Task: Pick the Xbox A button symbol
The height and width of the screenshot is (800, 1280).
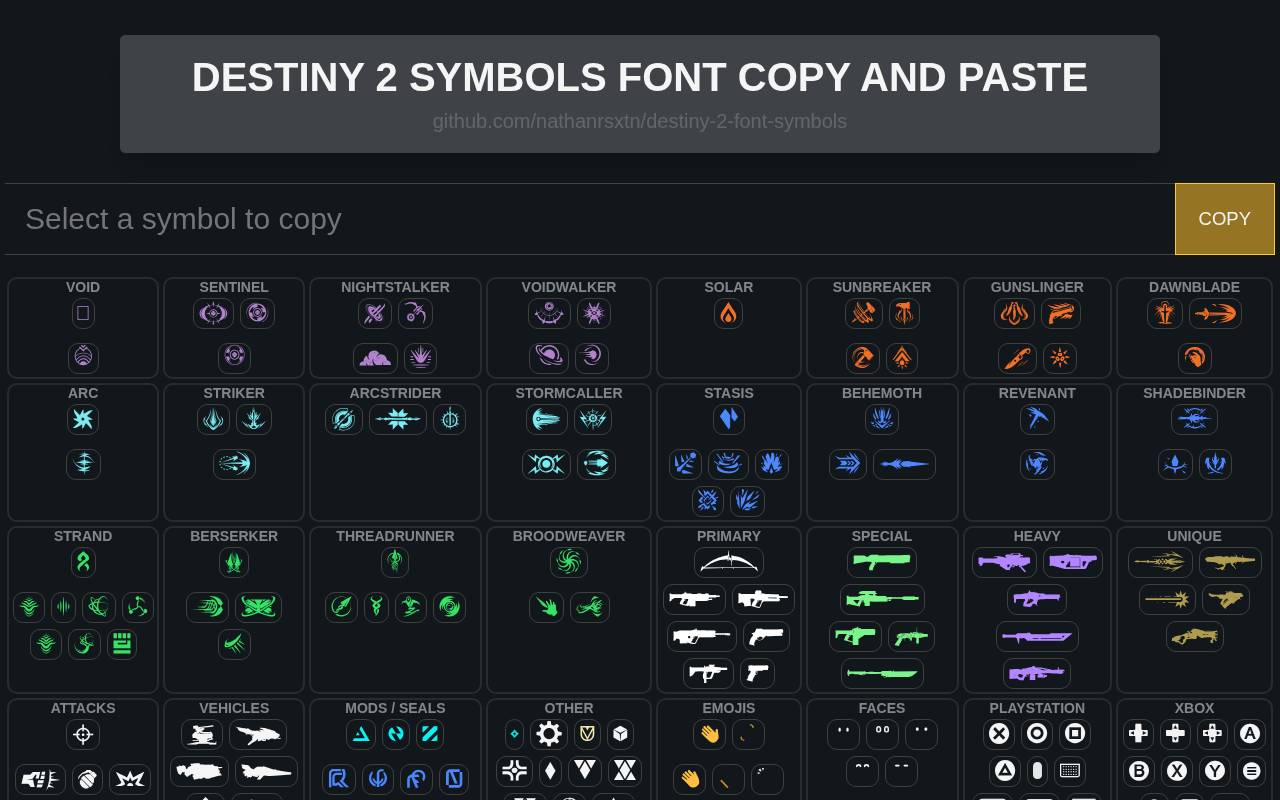Action: click(1250, 734)
